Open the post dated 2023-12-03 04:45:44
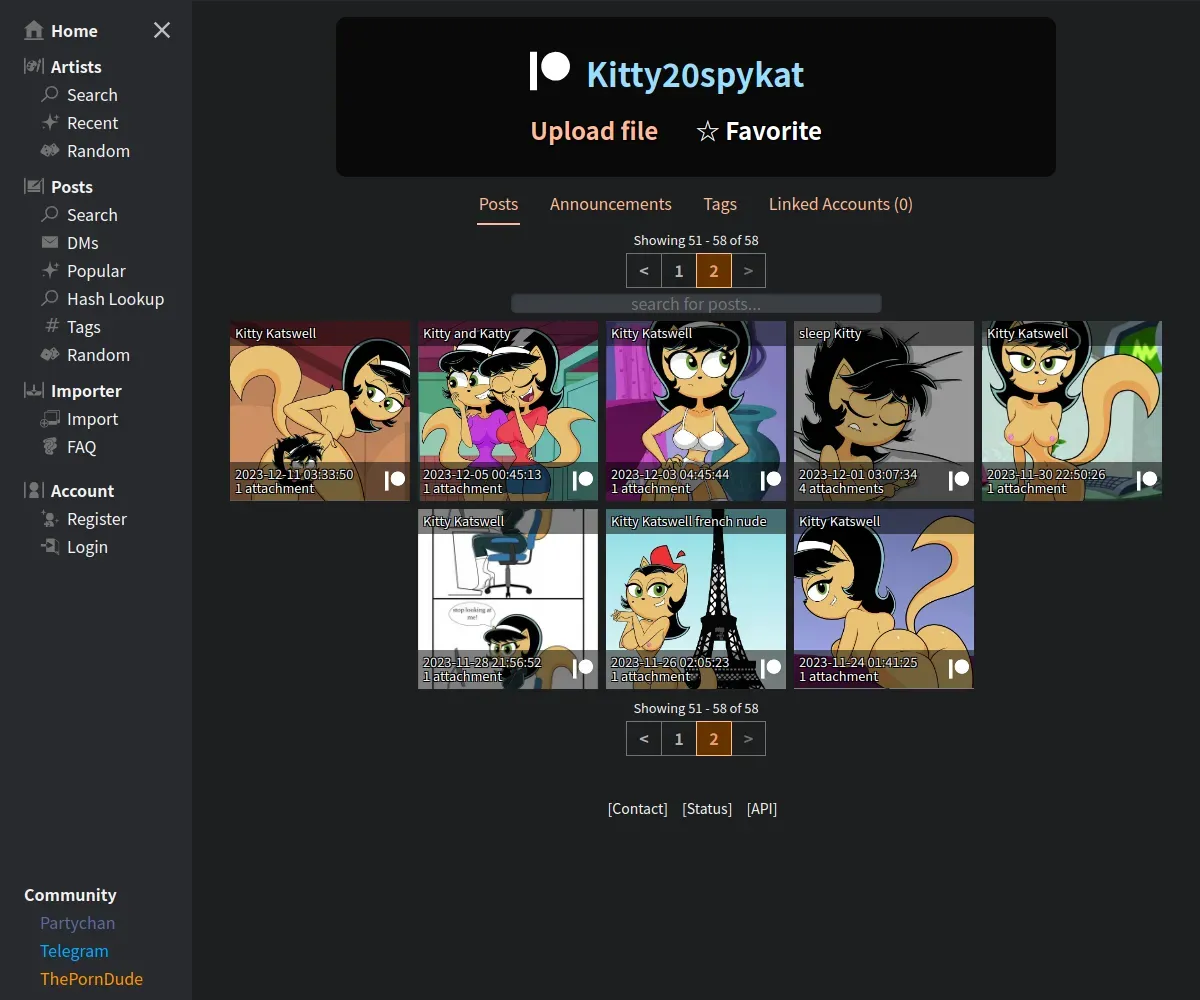The height and width of the screenshot is (1000, 1200). pos(696,411)
